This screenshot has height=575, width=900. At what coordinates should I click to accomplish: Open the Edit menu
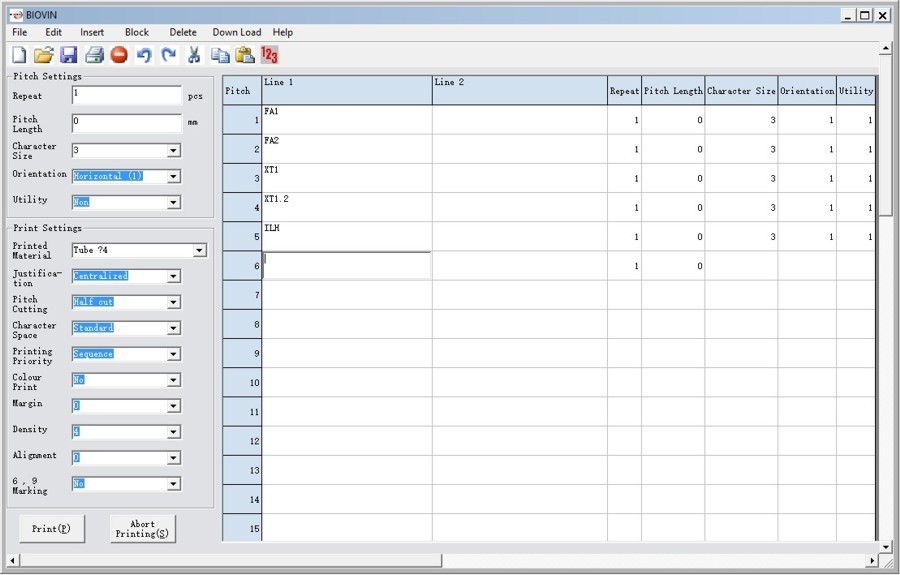pos(53,32)
